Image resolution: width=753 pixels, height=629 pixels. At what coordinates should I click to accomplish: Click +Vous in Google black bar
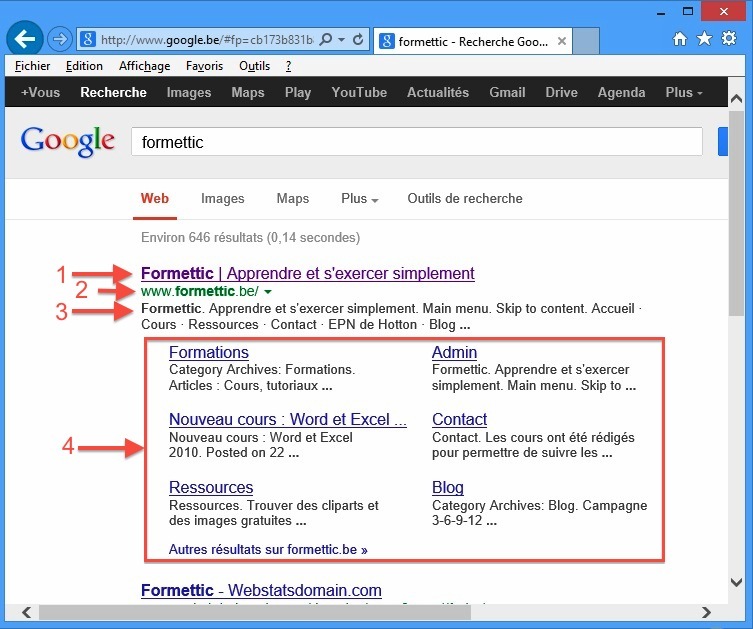click(x=40, y=92)
